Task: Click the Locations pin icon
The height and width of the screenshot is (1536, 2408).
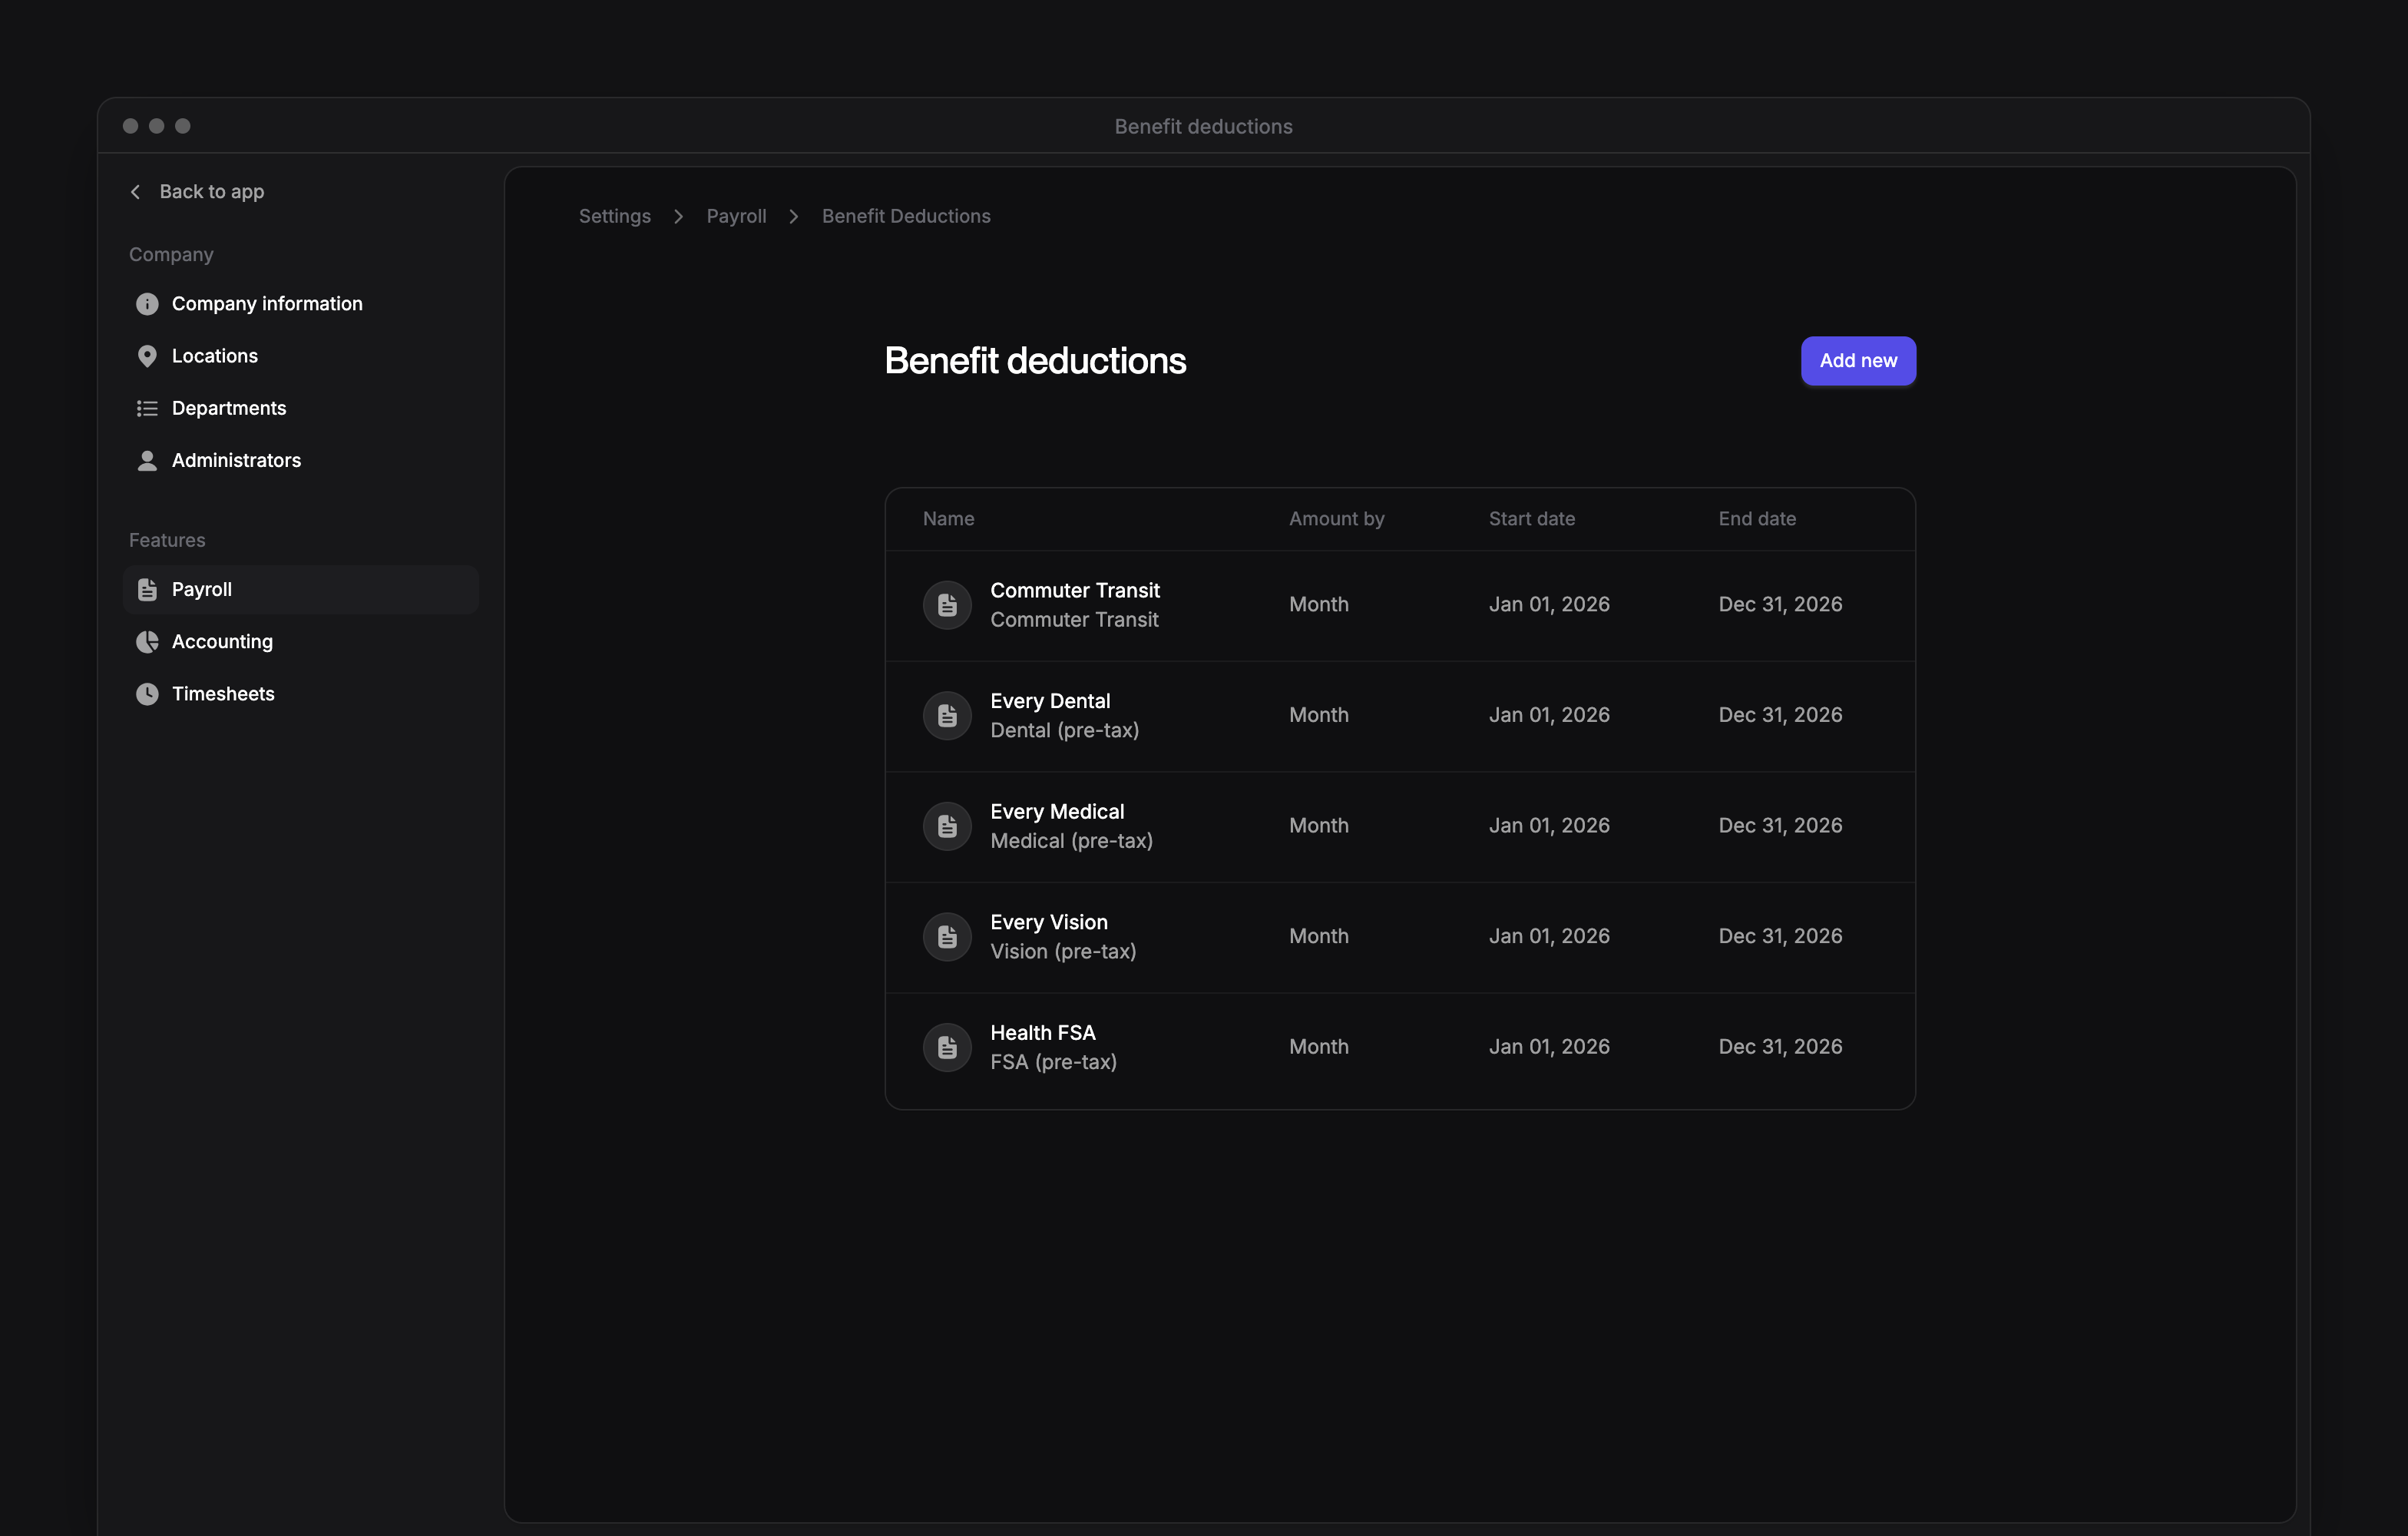Action: 147,356
